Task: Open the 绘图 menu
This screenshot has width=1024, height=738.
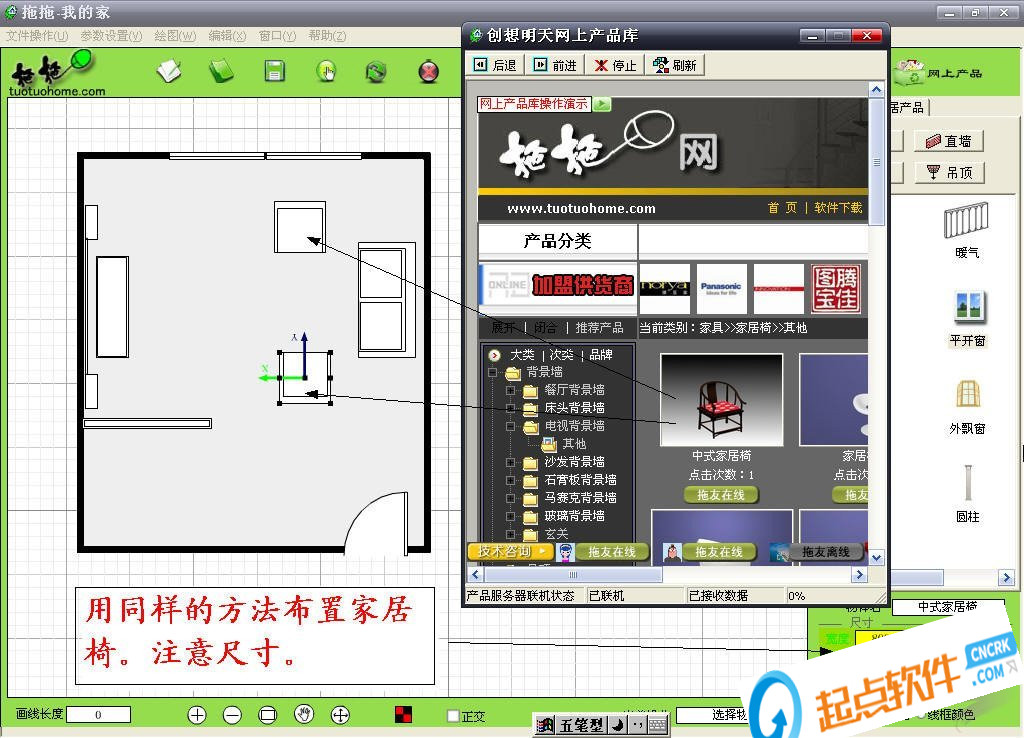Action: tap(175, 36)
